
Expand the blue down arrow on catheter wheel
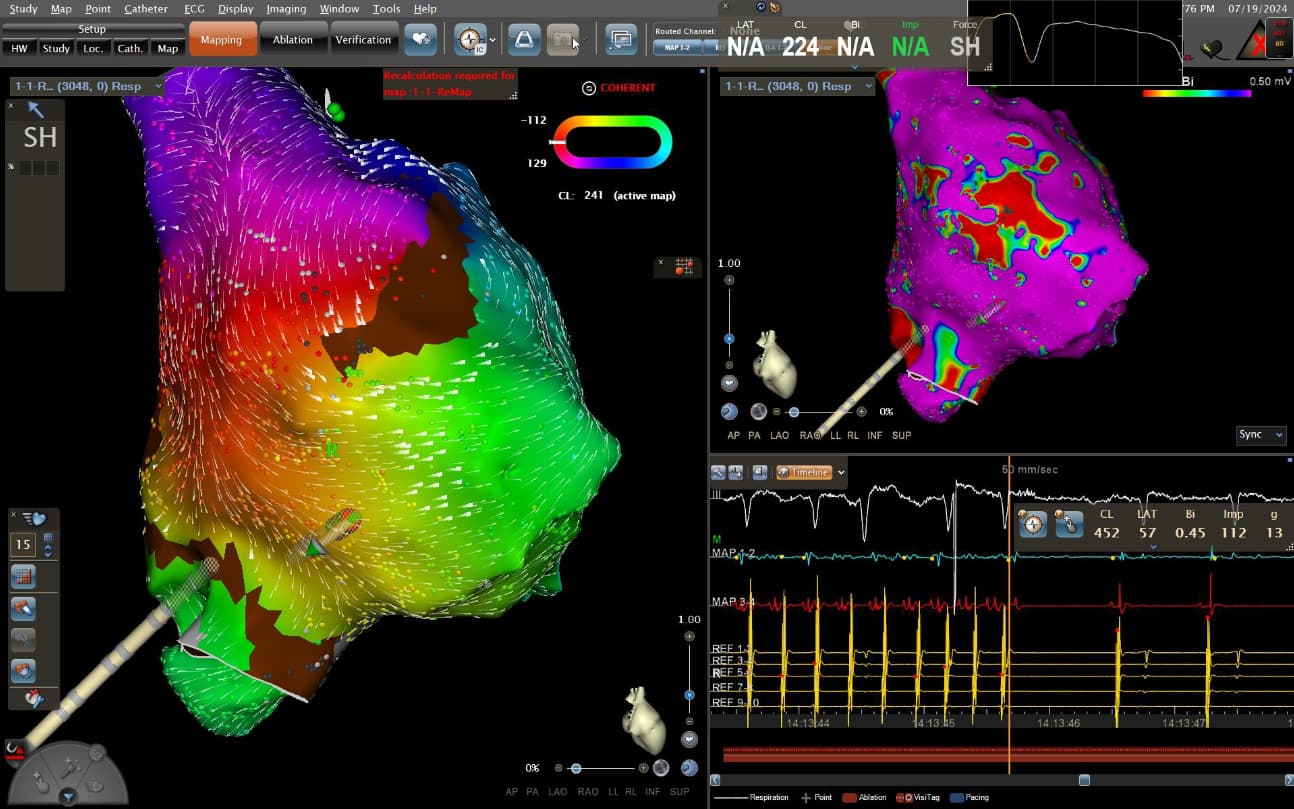[67, 797]
